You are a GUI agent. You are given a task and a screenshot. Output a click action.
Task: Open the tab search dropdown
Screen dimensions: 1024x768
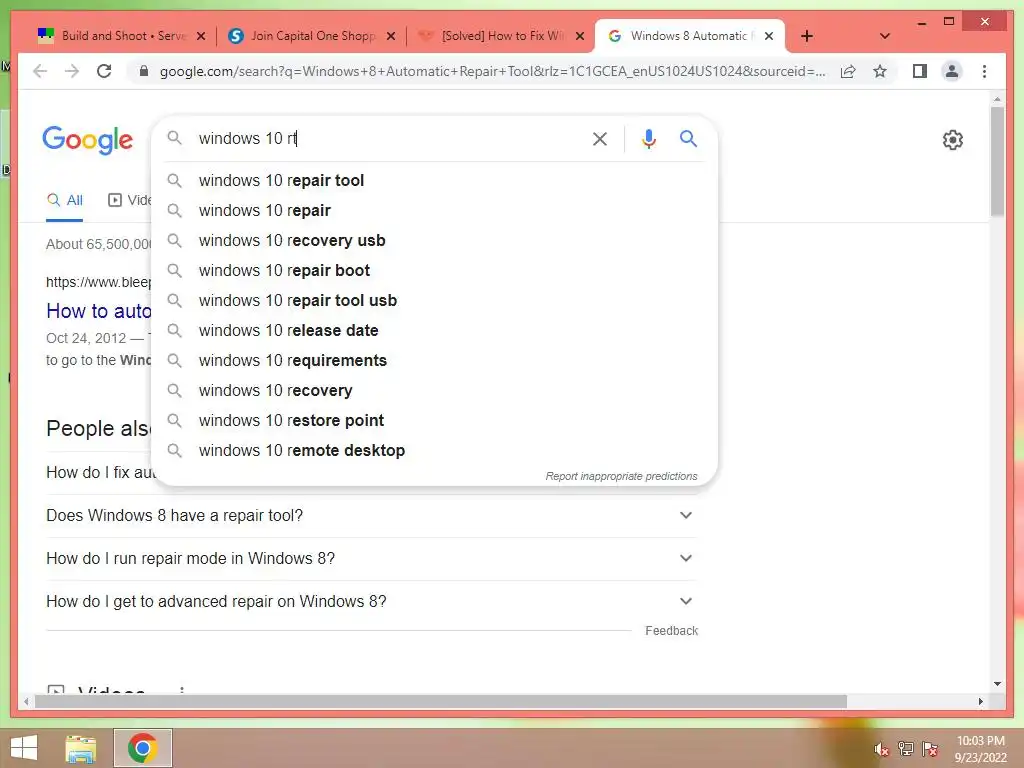[884, 36]
